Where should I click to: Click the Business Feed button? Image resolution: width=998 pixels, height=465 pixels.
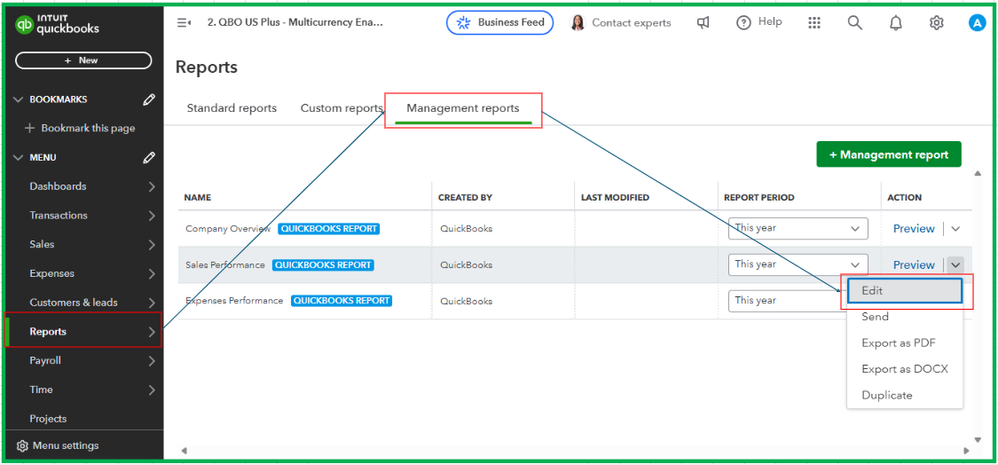(500, 23)
